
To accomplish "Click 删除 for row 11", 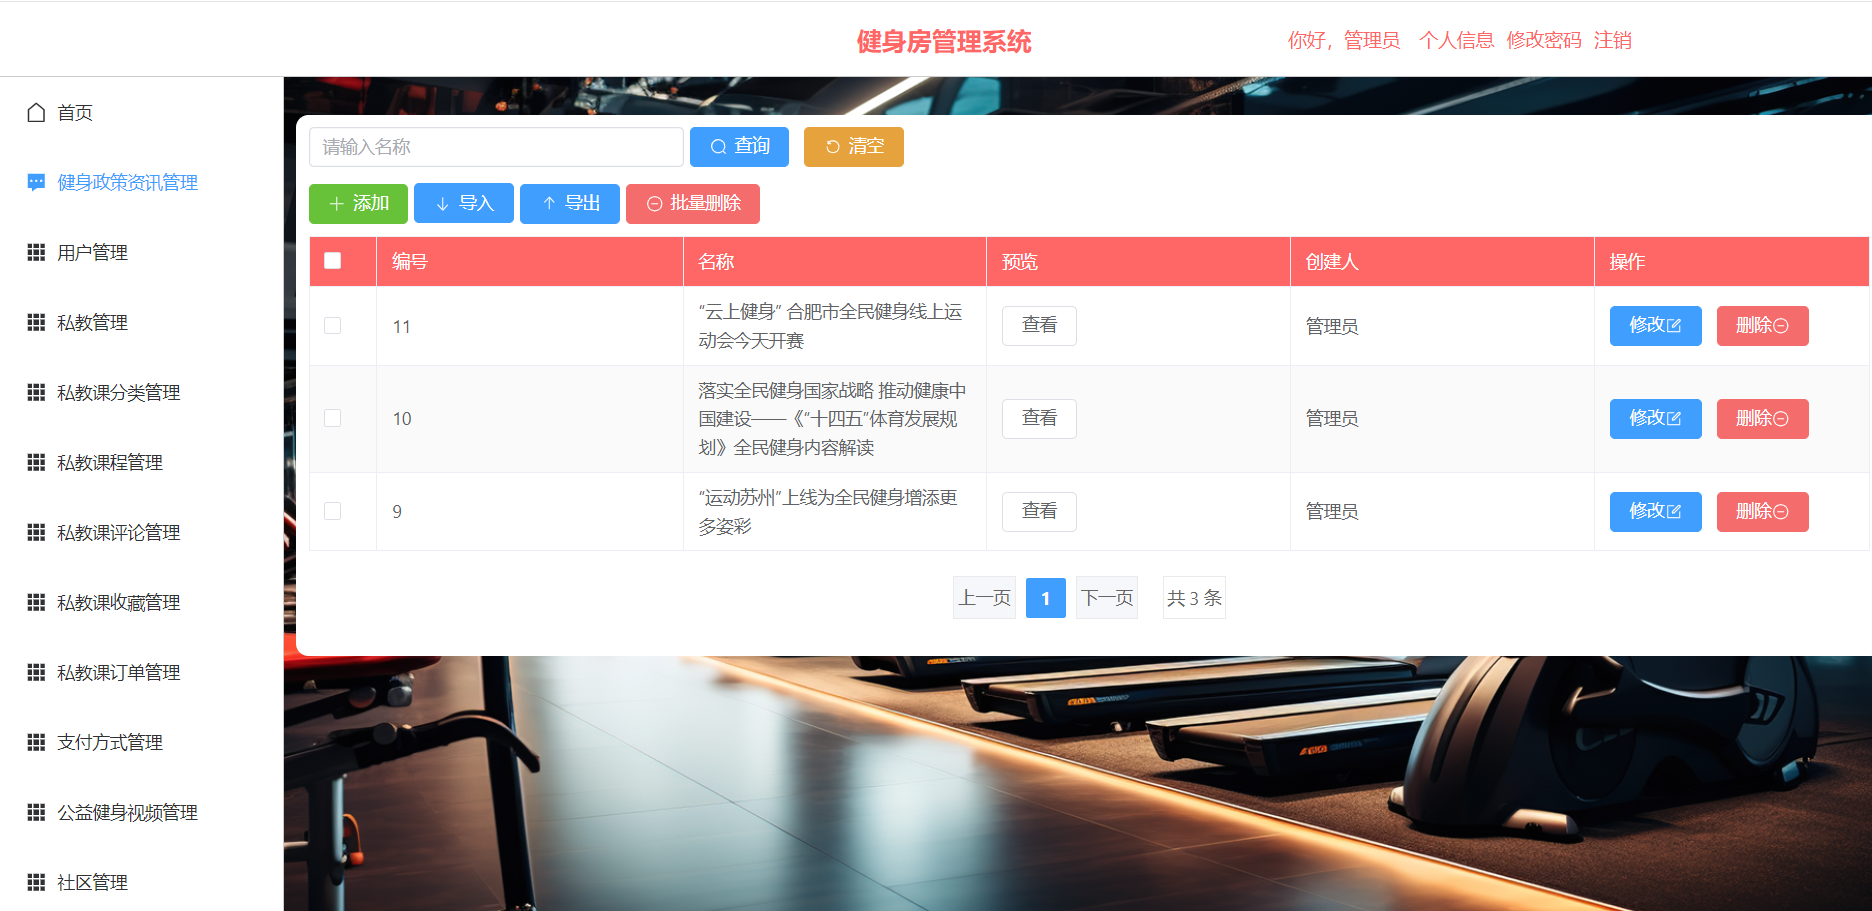I will [1762, 326].
